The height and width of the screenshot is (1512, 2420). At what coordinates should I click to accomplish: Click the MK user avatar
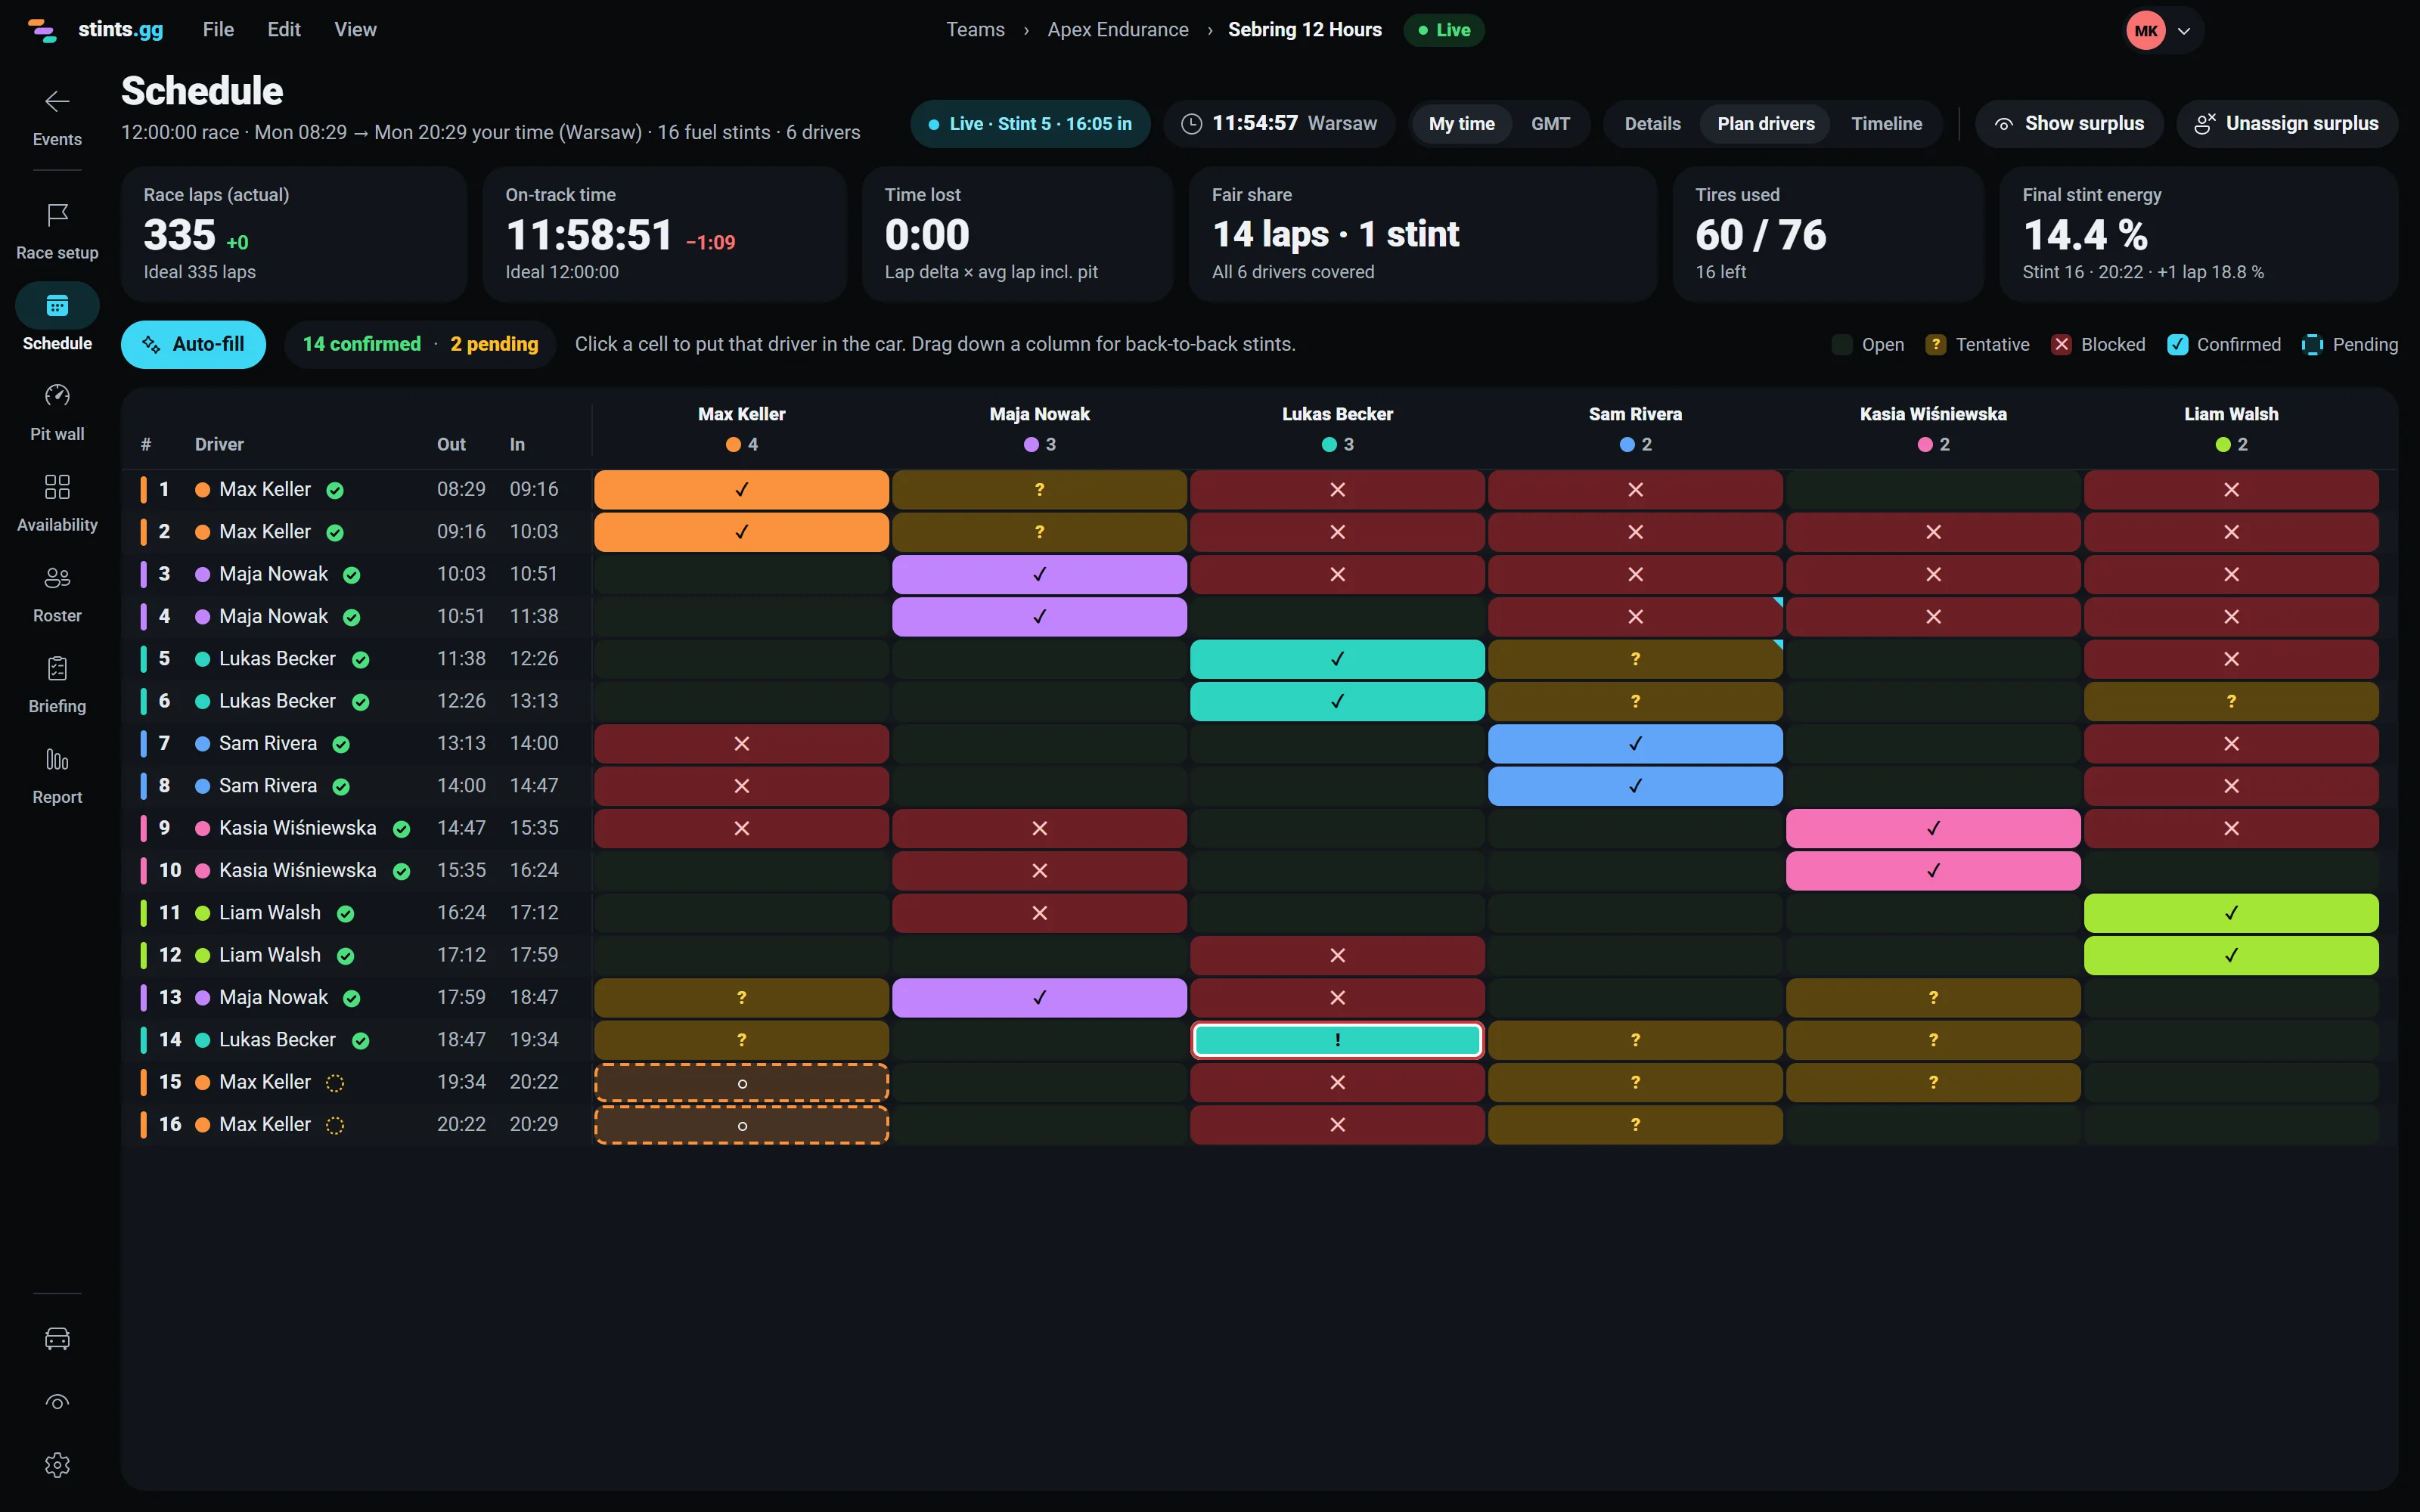(2146, 30)
